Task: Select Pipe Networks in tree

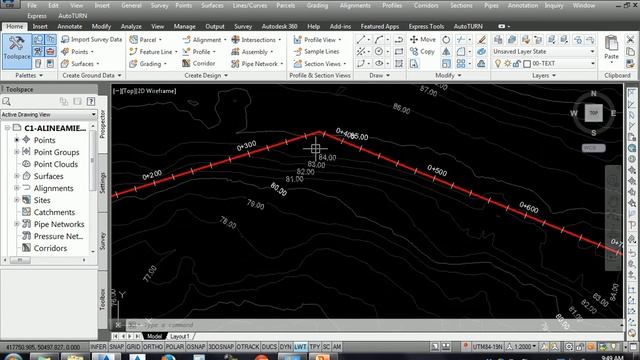Action: coord(59,224)
